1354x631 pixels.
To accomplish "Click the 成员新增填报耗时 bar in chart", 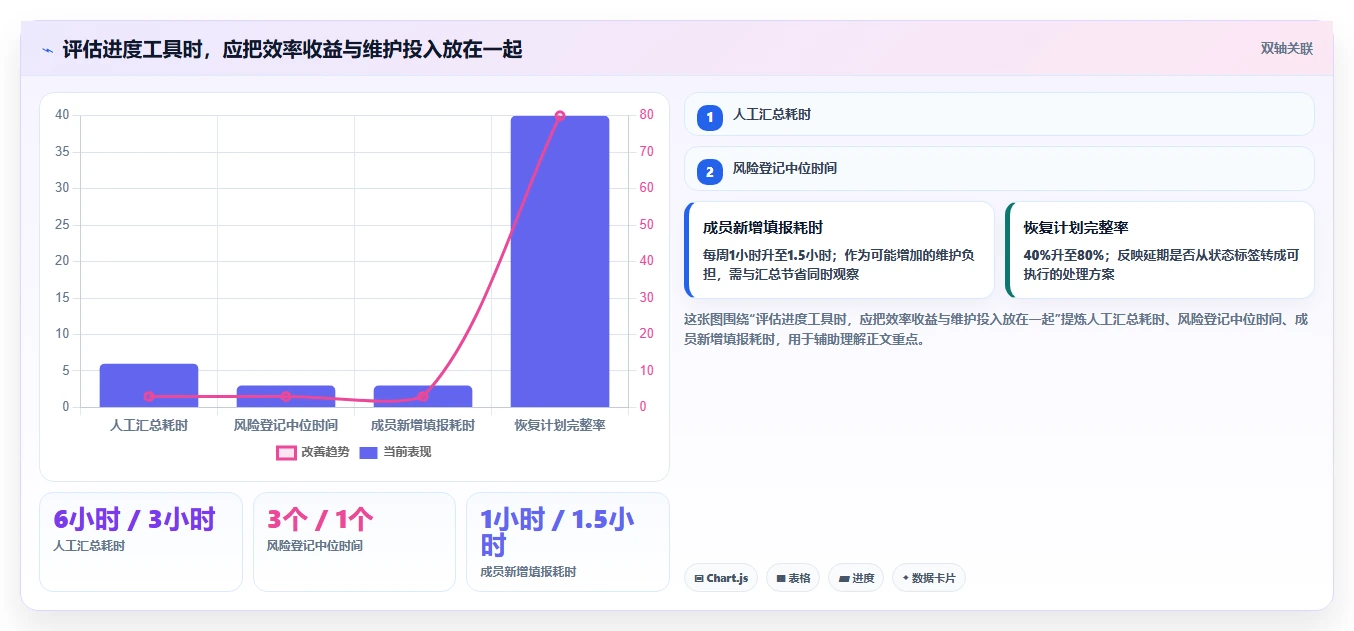I will coord(423,396).
